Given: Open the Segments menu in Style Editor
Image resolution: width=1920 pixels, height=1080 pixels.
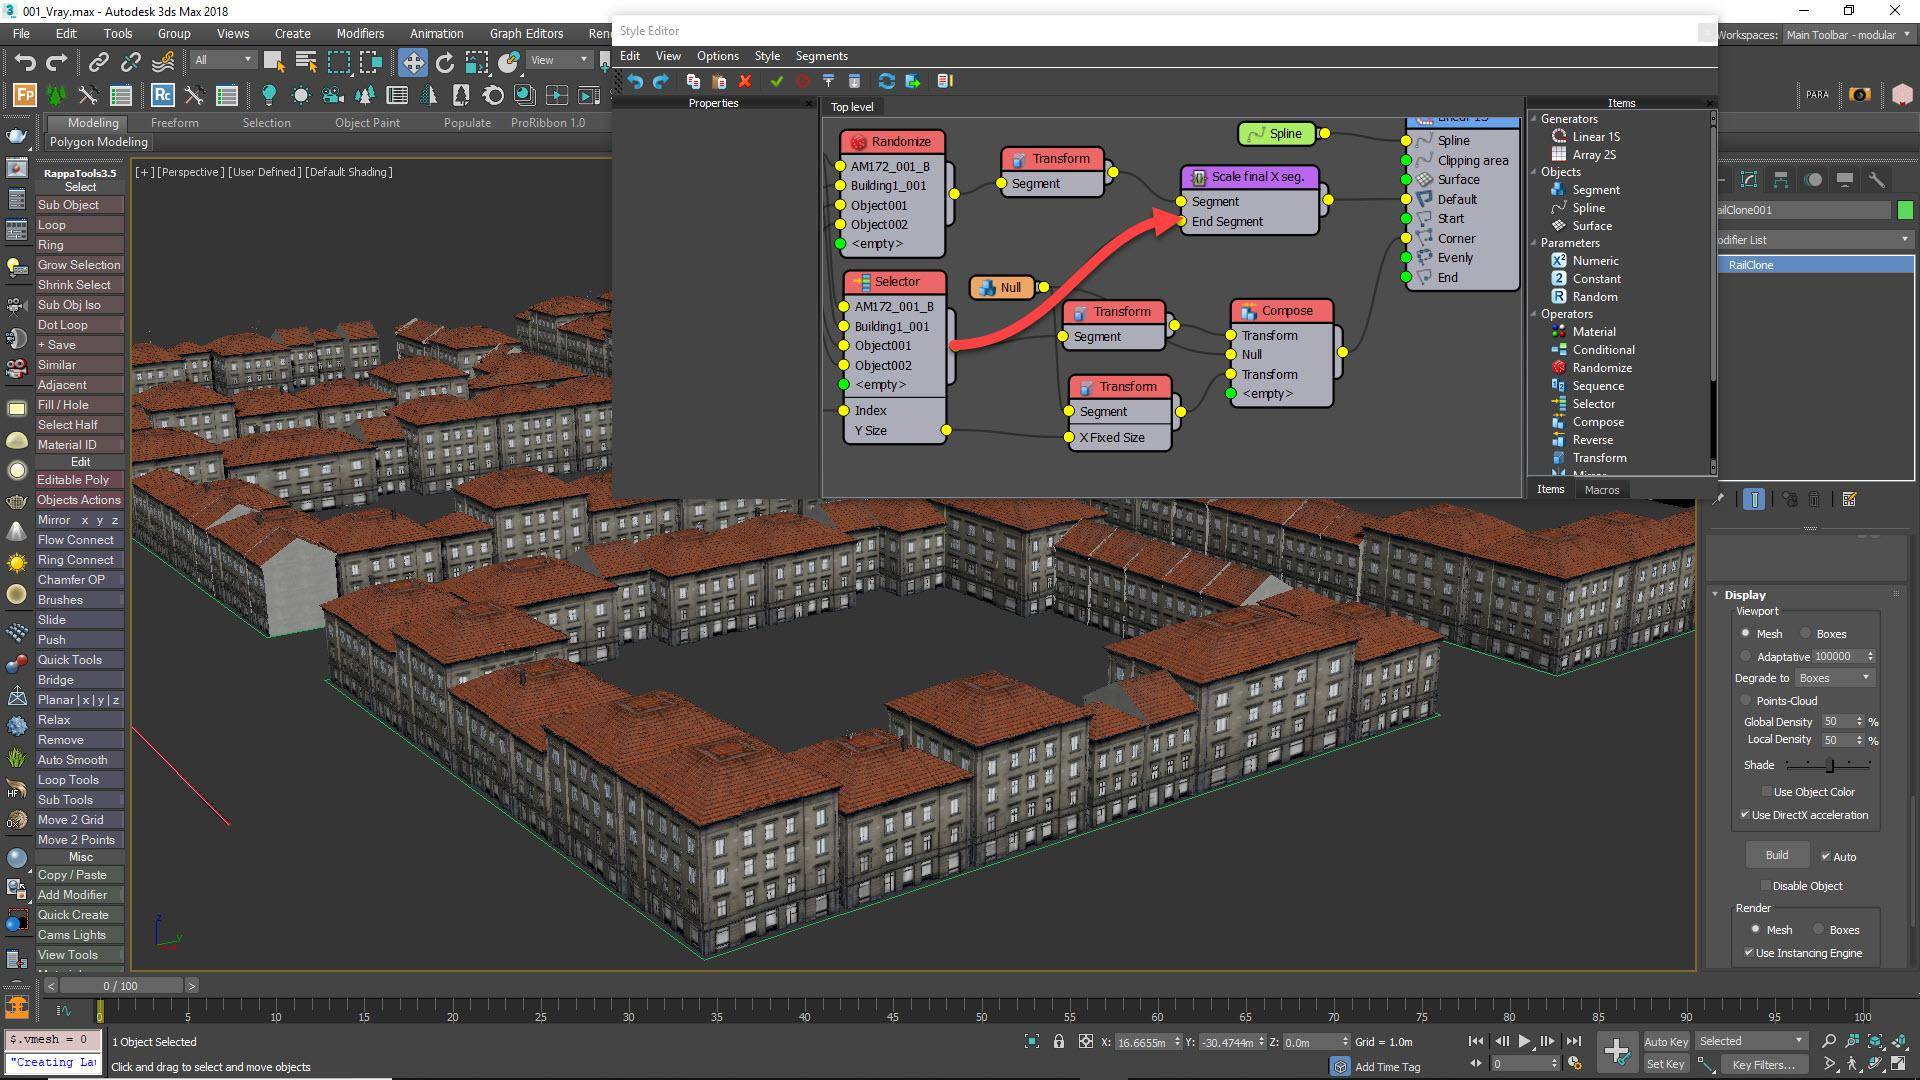Looking at the screenshot, I should 821,56.
